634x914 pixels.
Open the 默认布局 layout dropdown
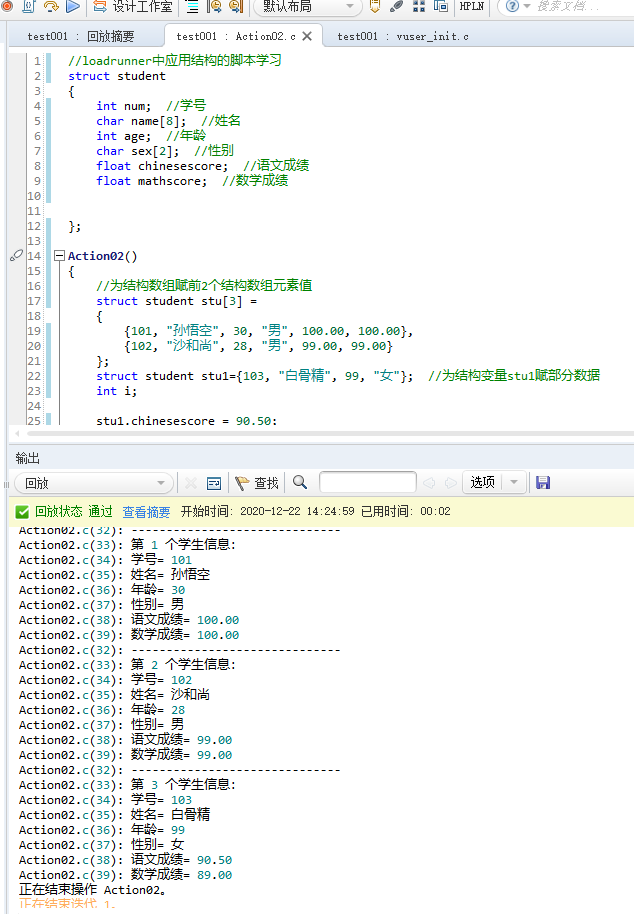pos(307,6)
